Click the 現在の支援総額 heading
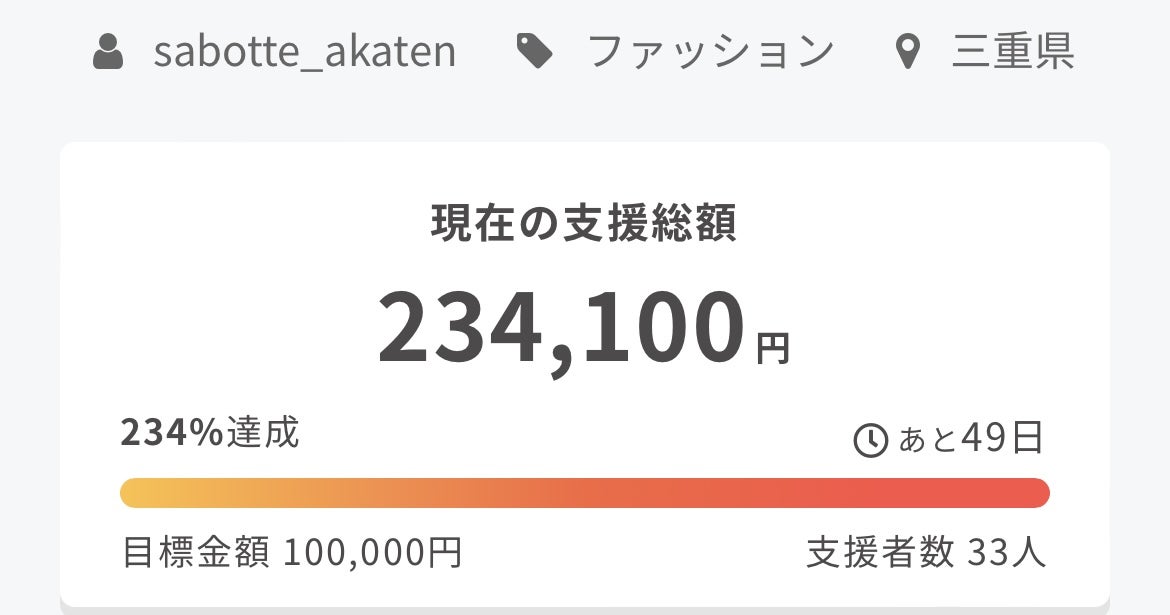1170x615 pixels. coord(584,224)
